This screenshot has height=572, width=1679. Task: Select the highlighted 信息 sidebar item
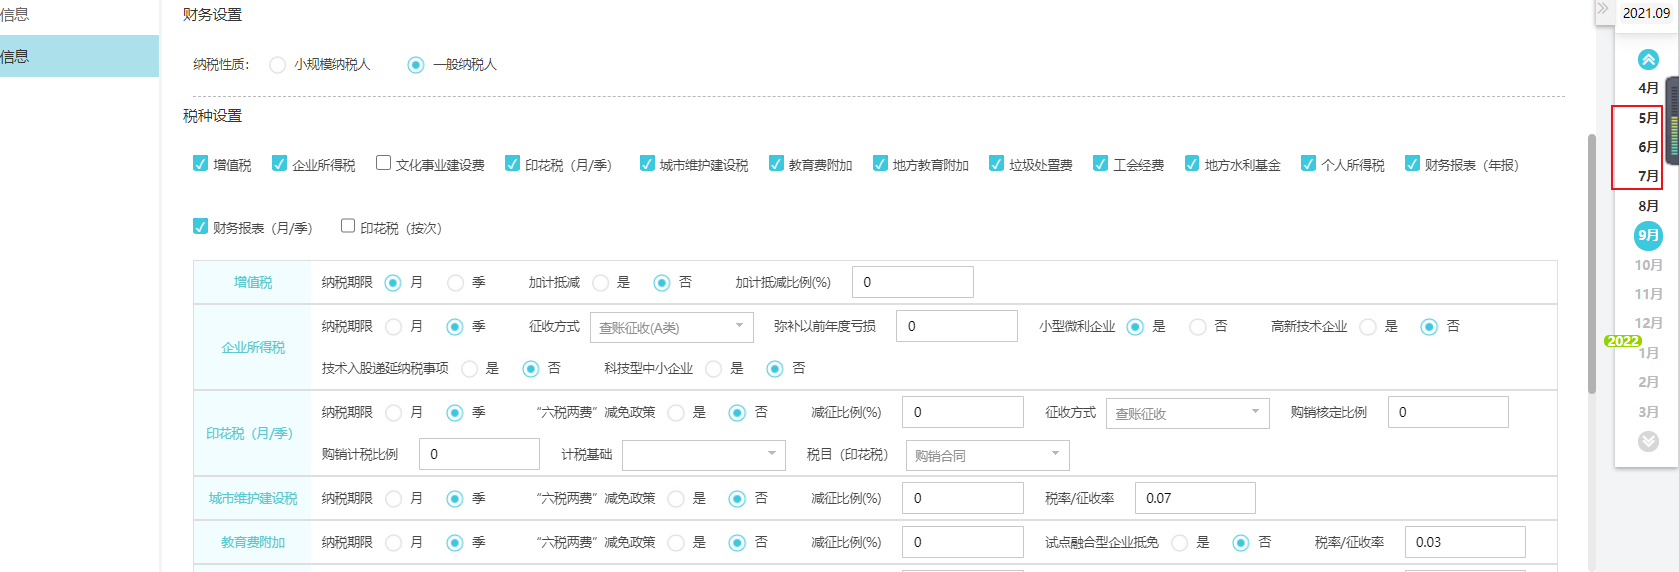point(79,56)
